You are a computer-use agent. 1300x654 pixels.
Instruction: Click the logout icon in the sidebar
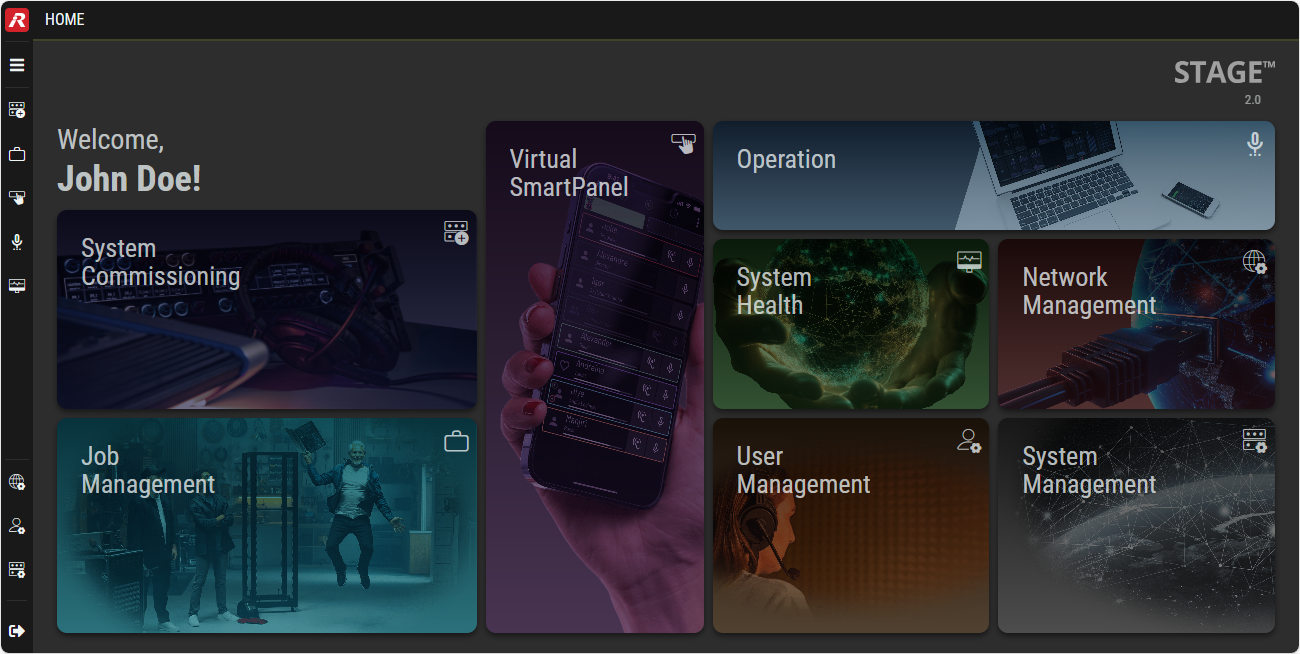[x=17, y=631]
